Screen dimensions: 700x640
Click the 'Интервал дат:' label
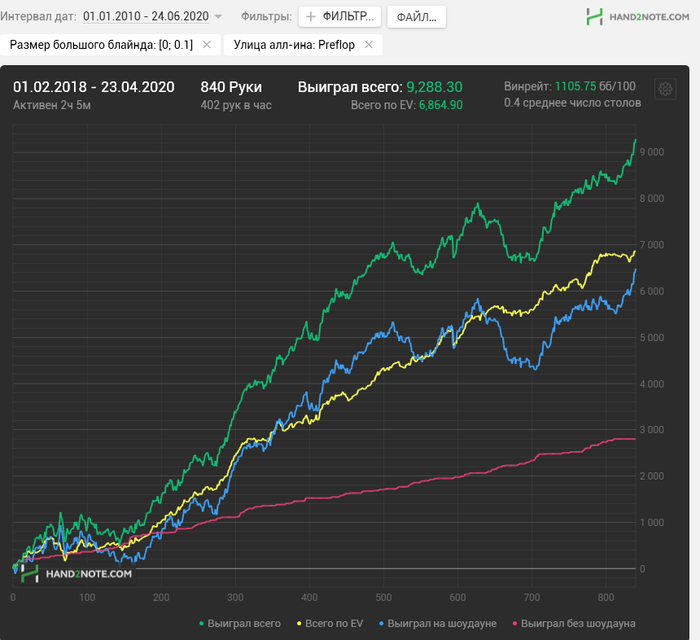[38, 17]
